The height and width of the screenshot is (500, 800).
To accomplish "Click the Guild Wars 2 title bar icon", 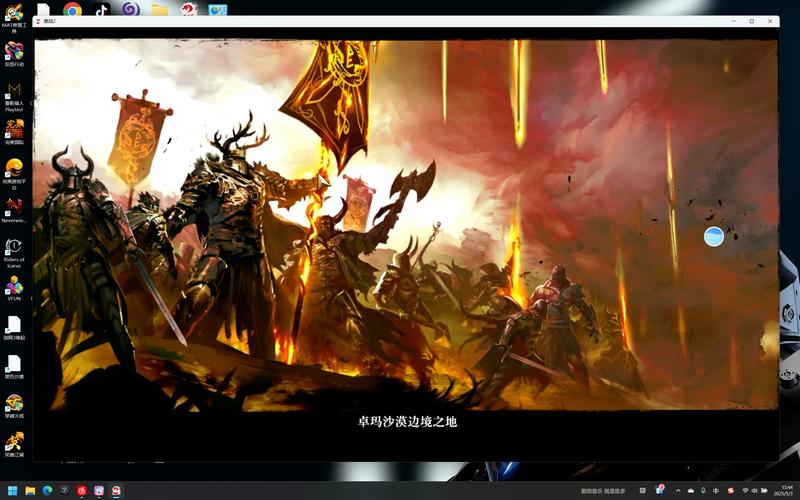I will pos(38,21).
